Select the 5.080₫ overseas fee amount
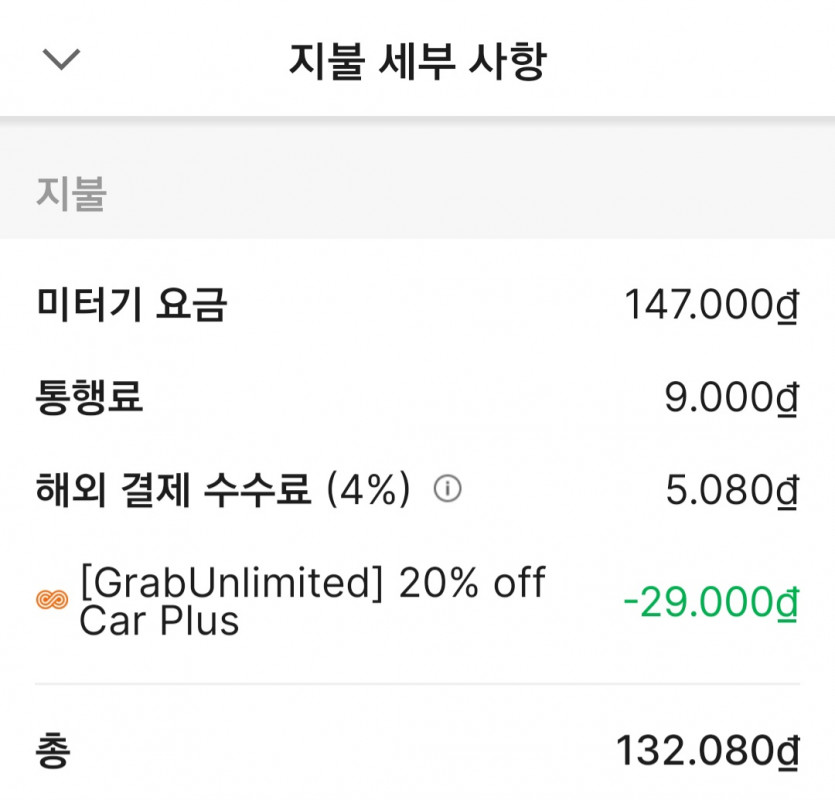Screen dimensions: 835x800 click(x=731, y=490)
